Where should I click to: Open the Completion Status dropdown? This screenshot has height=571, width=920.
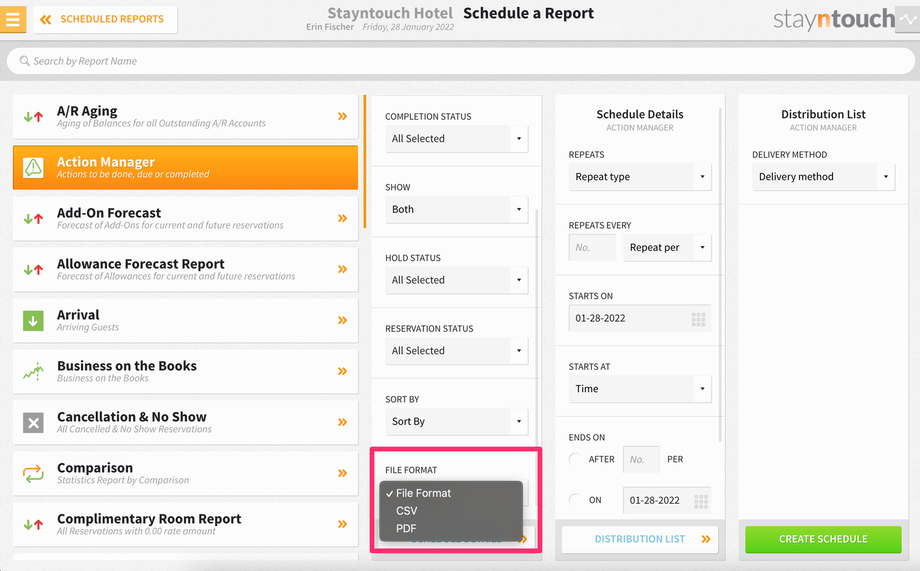pyautogui.click(x=456, y=138)
